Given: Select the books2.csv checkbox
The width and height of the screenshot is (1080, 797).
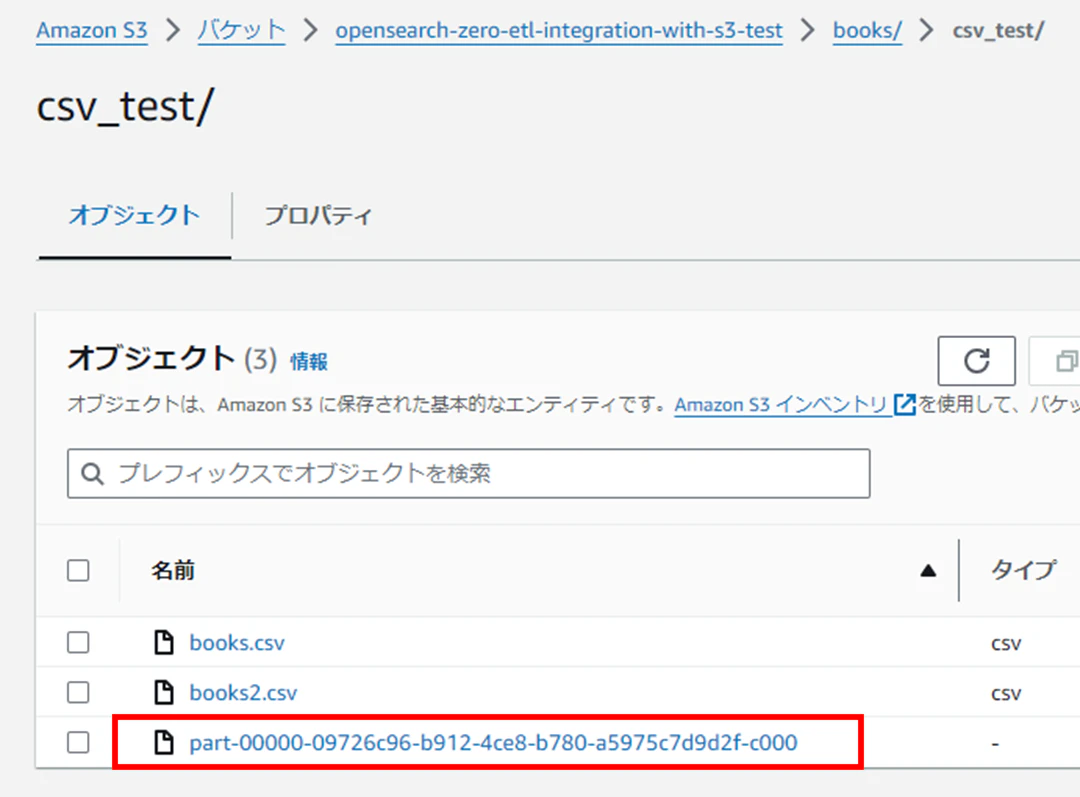Looking at the screenshot, I should tap(79, 692).
